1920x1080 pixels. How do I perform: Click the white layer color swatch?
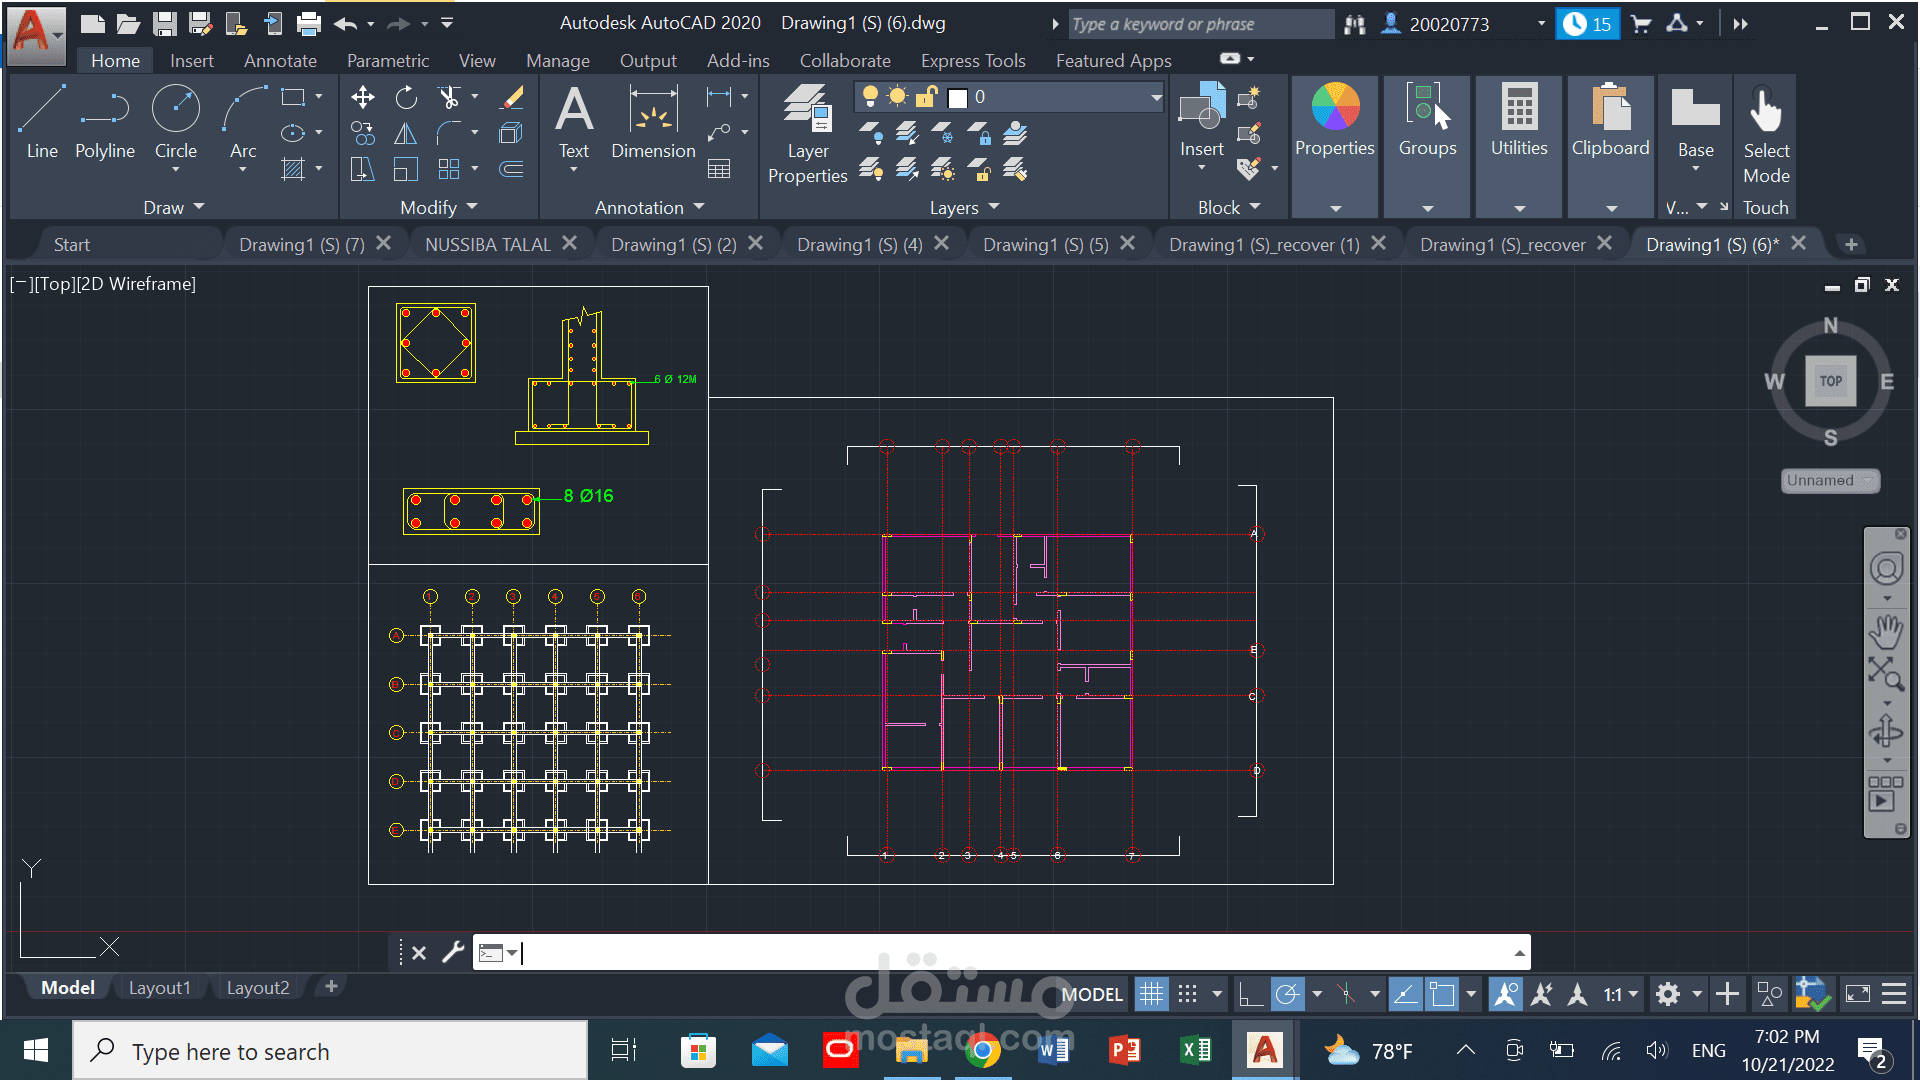coord(958,97)
